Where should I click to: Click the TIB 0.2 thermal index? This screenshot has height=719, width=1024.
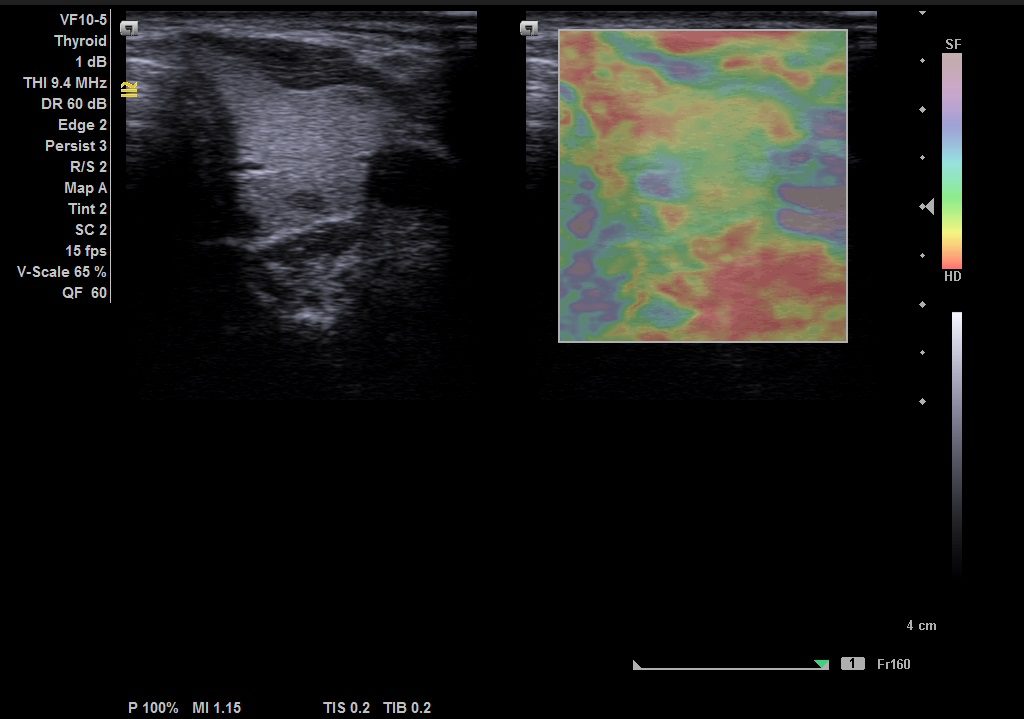point(407,708)
